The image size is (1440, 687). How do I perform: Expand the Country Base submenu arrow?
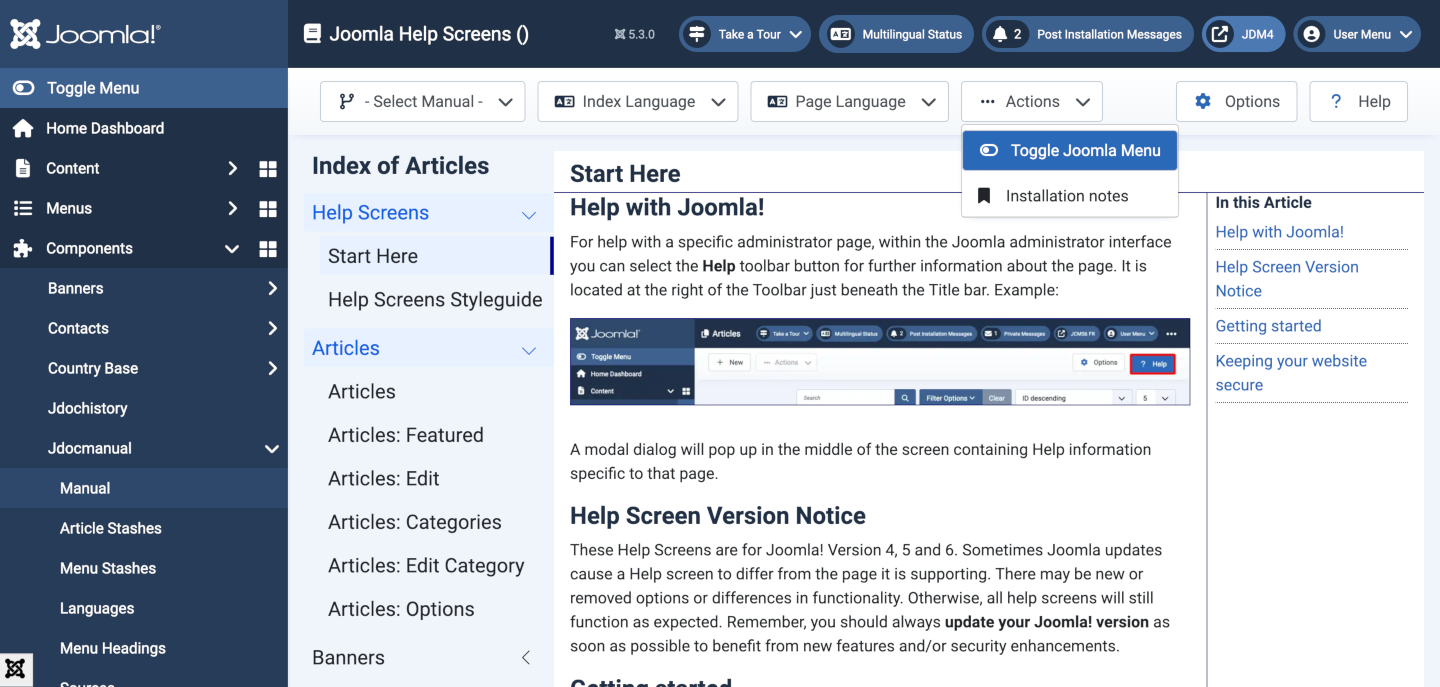click(272, 368)
